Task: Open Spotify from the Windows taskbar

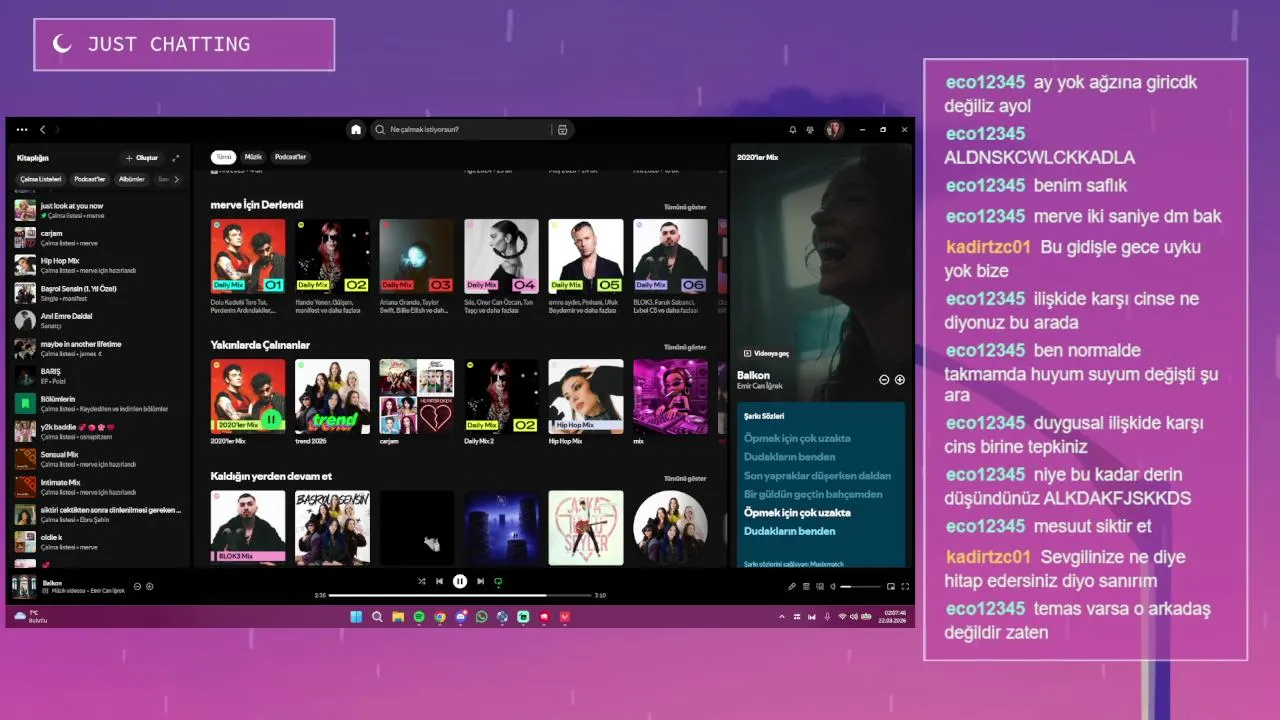Action: click(419, 617)
